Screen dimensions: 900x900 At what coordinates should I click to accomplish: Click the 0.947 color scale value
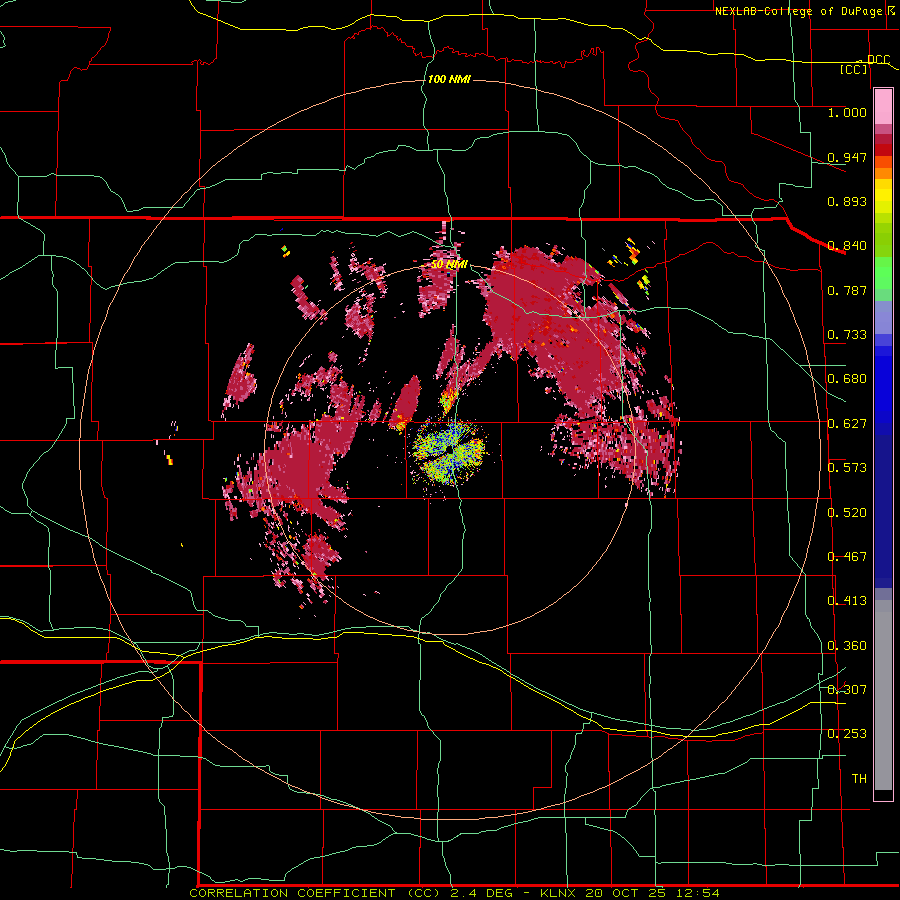(847, 157)
